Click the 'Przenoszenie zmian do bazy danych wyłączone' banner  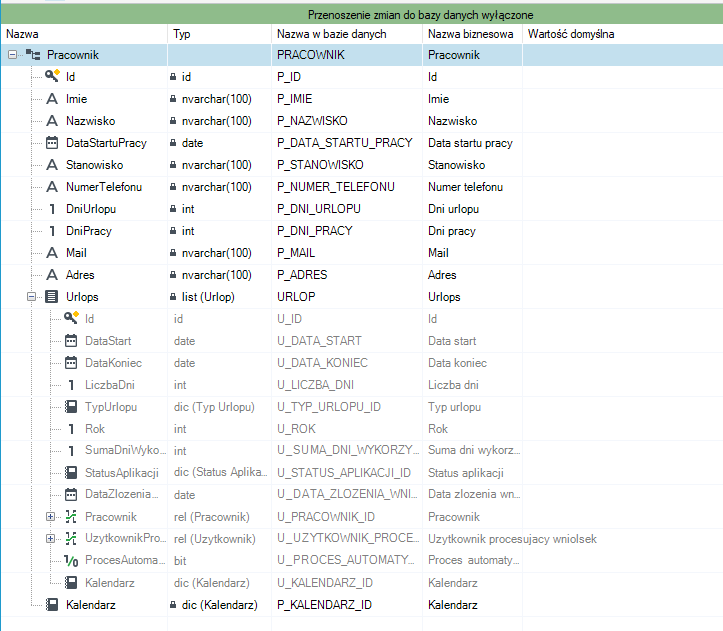tap(362, 15)
